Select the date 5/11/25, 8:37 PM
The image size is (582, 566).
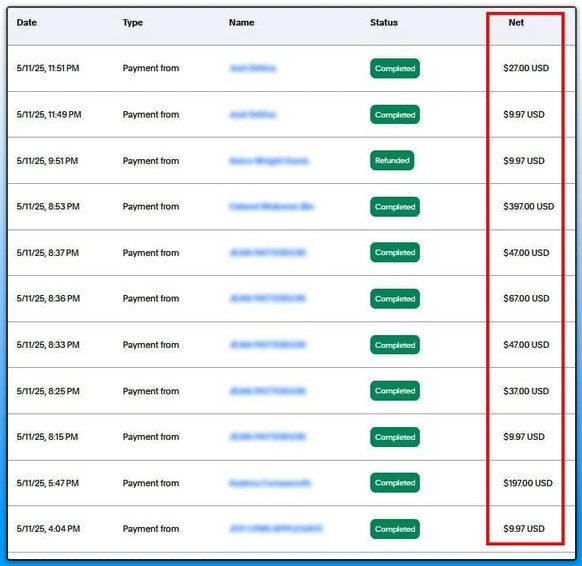[48, 253]
